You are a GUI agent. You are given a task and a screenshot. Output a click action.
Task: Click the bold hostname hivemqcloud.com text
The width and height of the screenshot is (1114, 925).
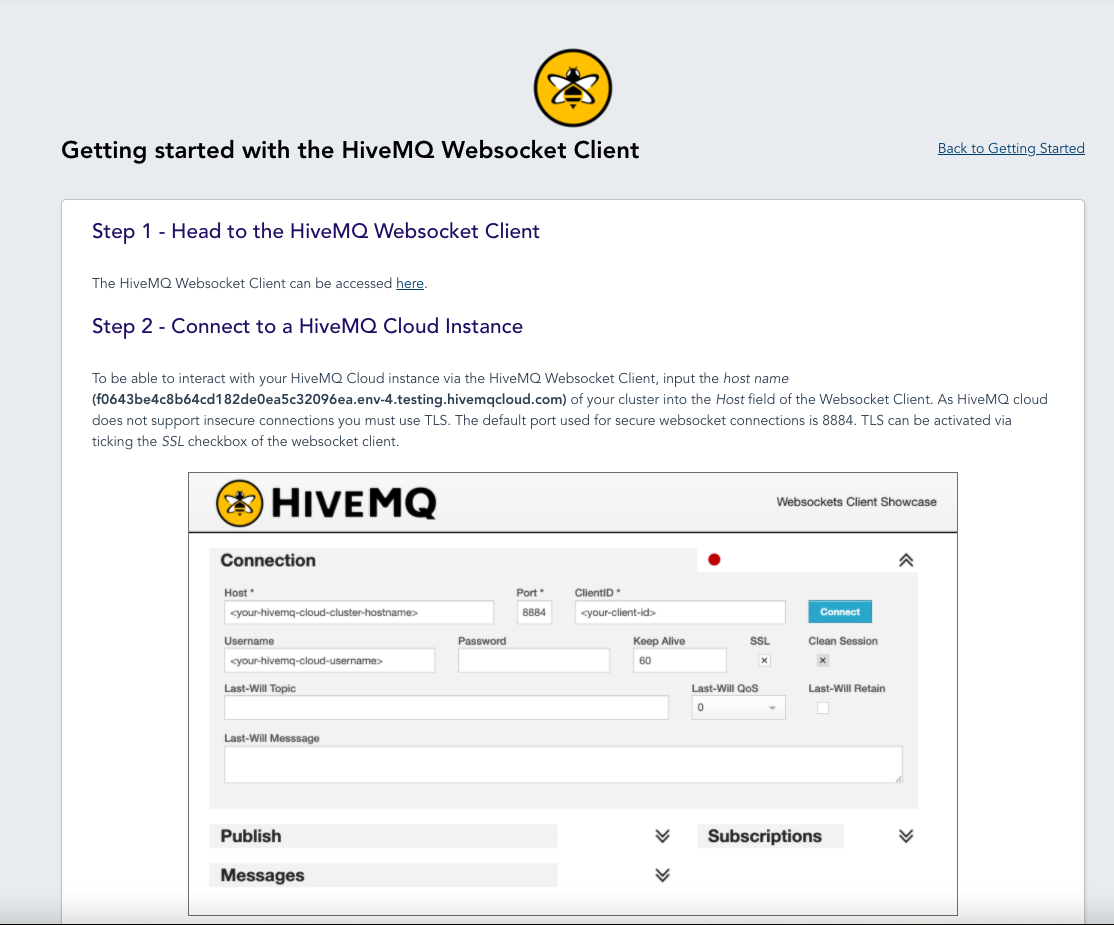click(x=330, y=399)
